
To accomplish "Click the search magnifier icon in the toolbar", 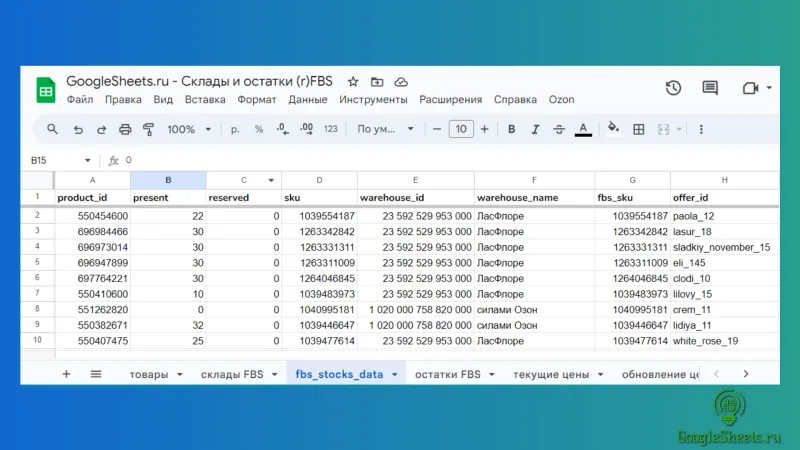I will click(x=52, y=129).
